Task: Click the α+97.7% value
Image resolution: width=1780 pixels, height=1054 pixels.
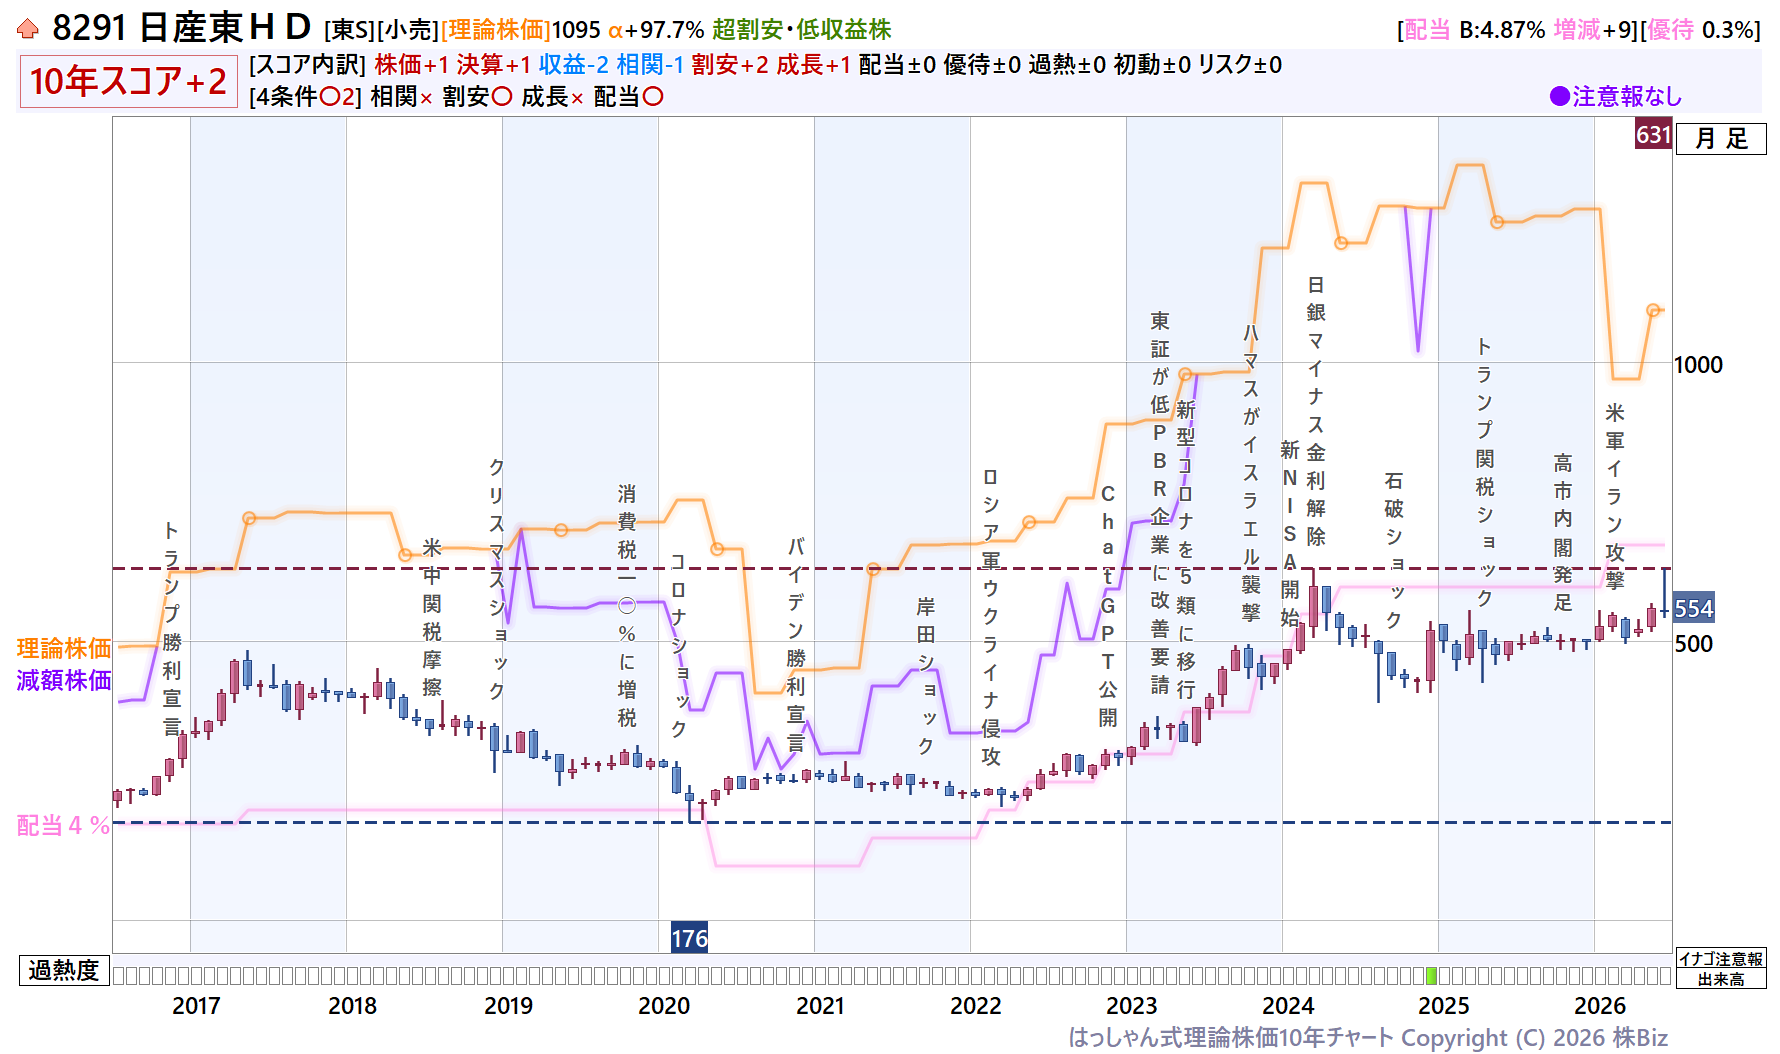Action: [656, 30]
